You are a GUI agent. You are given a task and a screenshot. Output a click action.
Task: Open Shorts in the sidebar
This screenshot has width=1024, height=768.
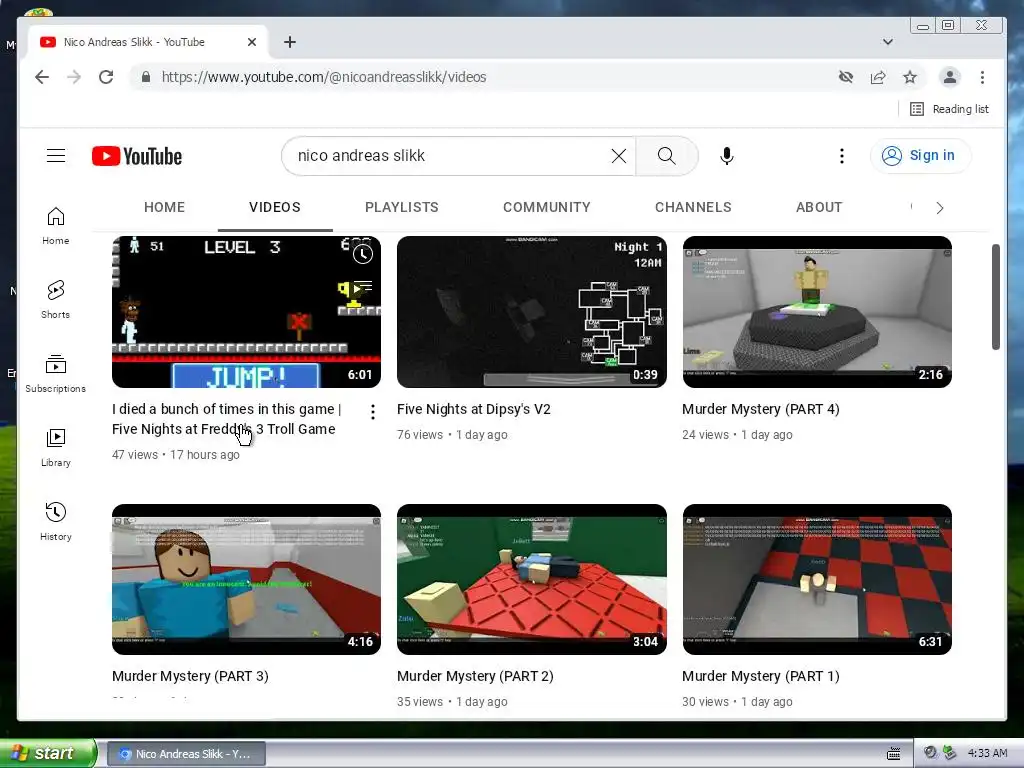coord(56,300)
